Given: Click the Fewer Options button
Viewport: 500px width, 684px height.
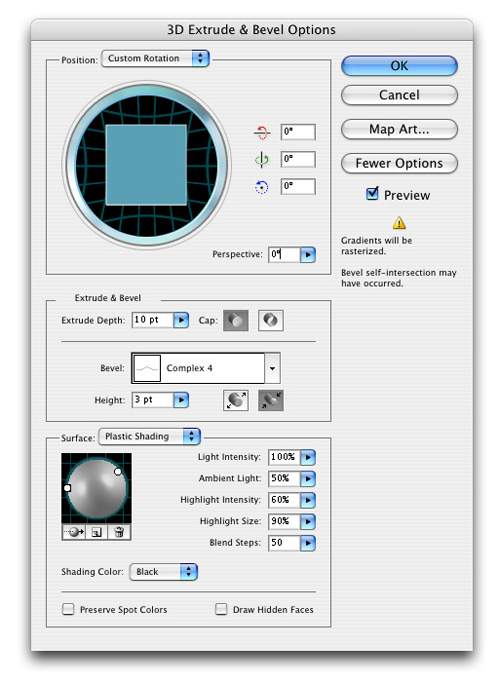Looking at the screenshot, I should 399,164.
